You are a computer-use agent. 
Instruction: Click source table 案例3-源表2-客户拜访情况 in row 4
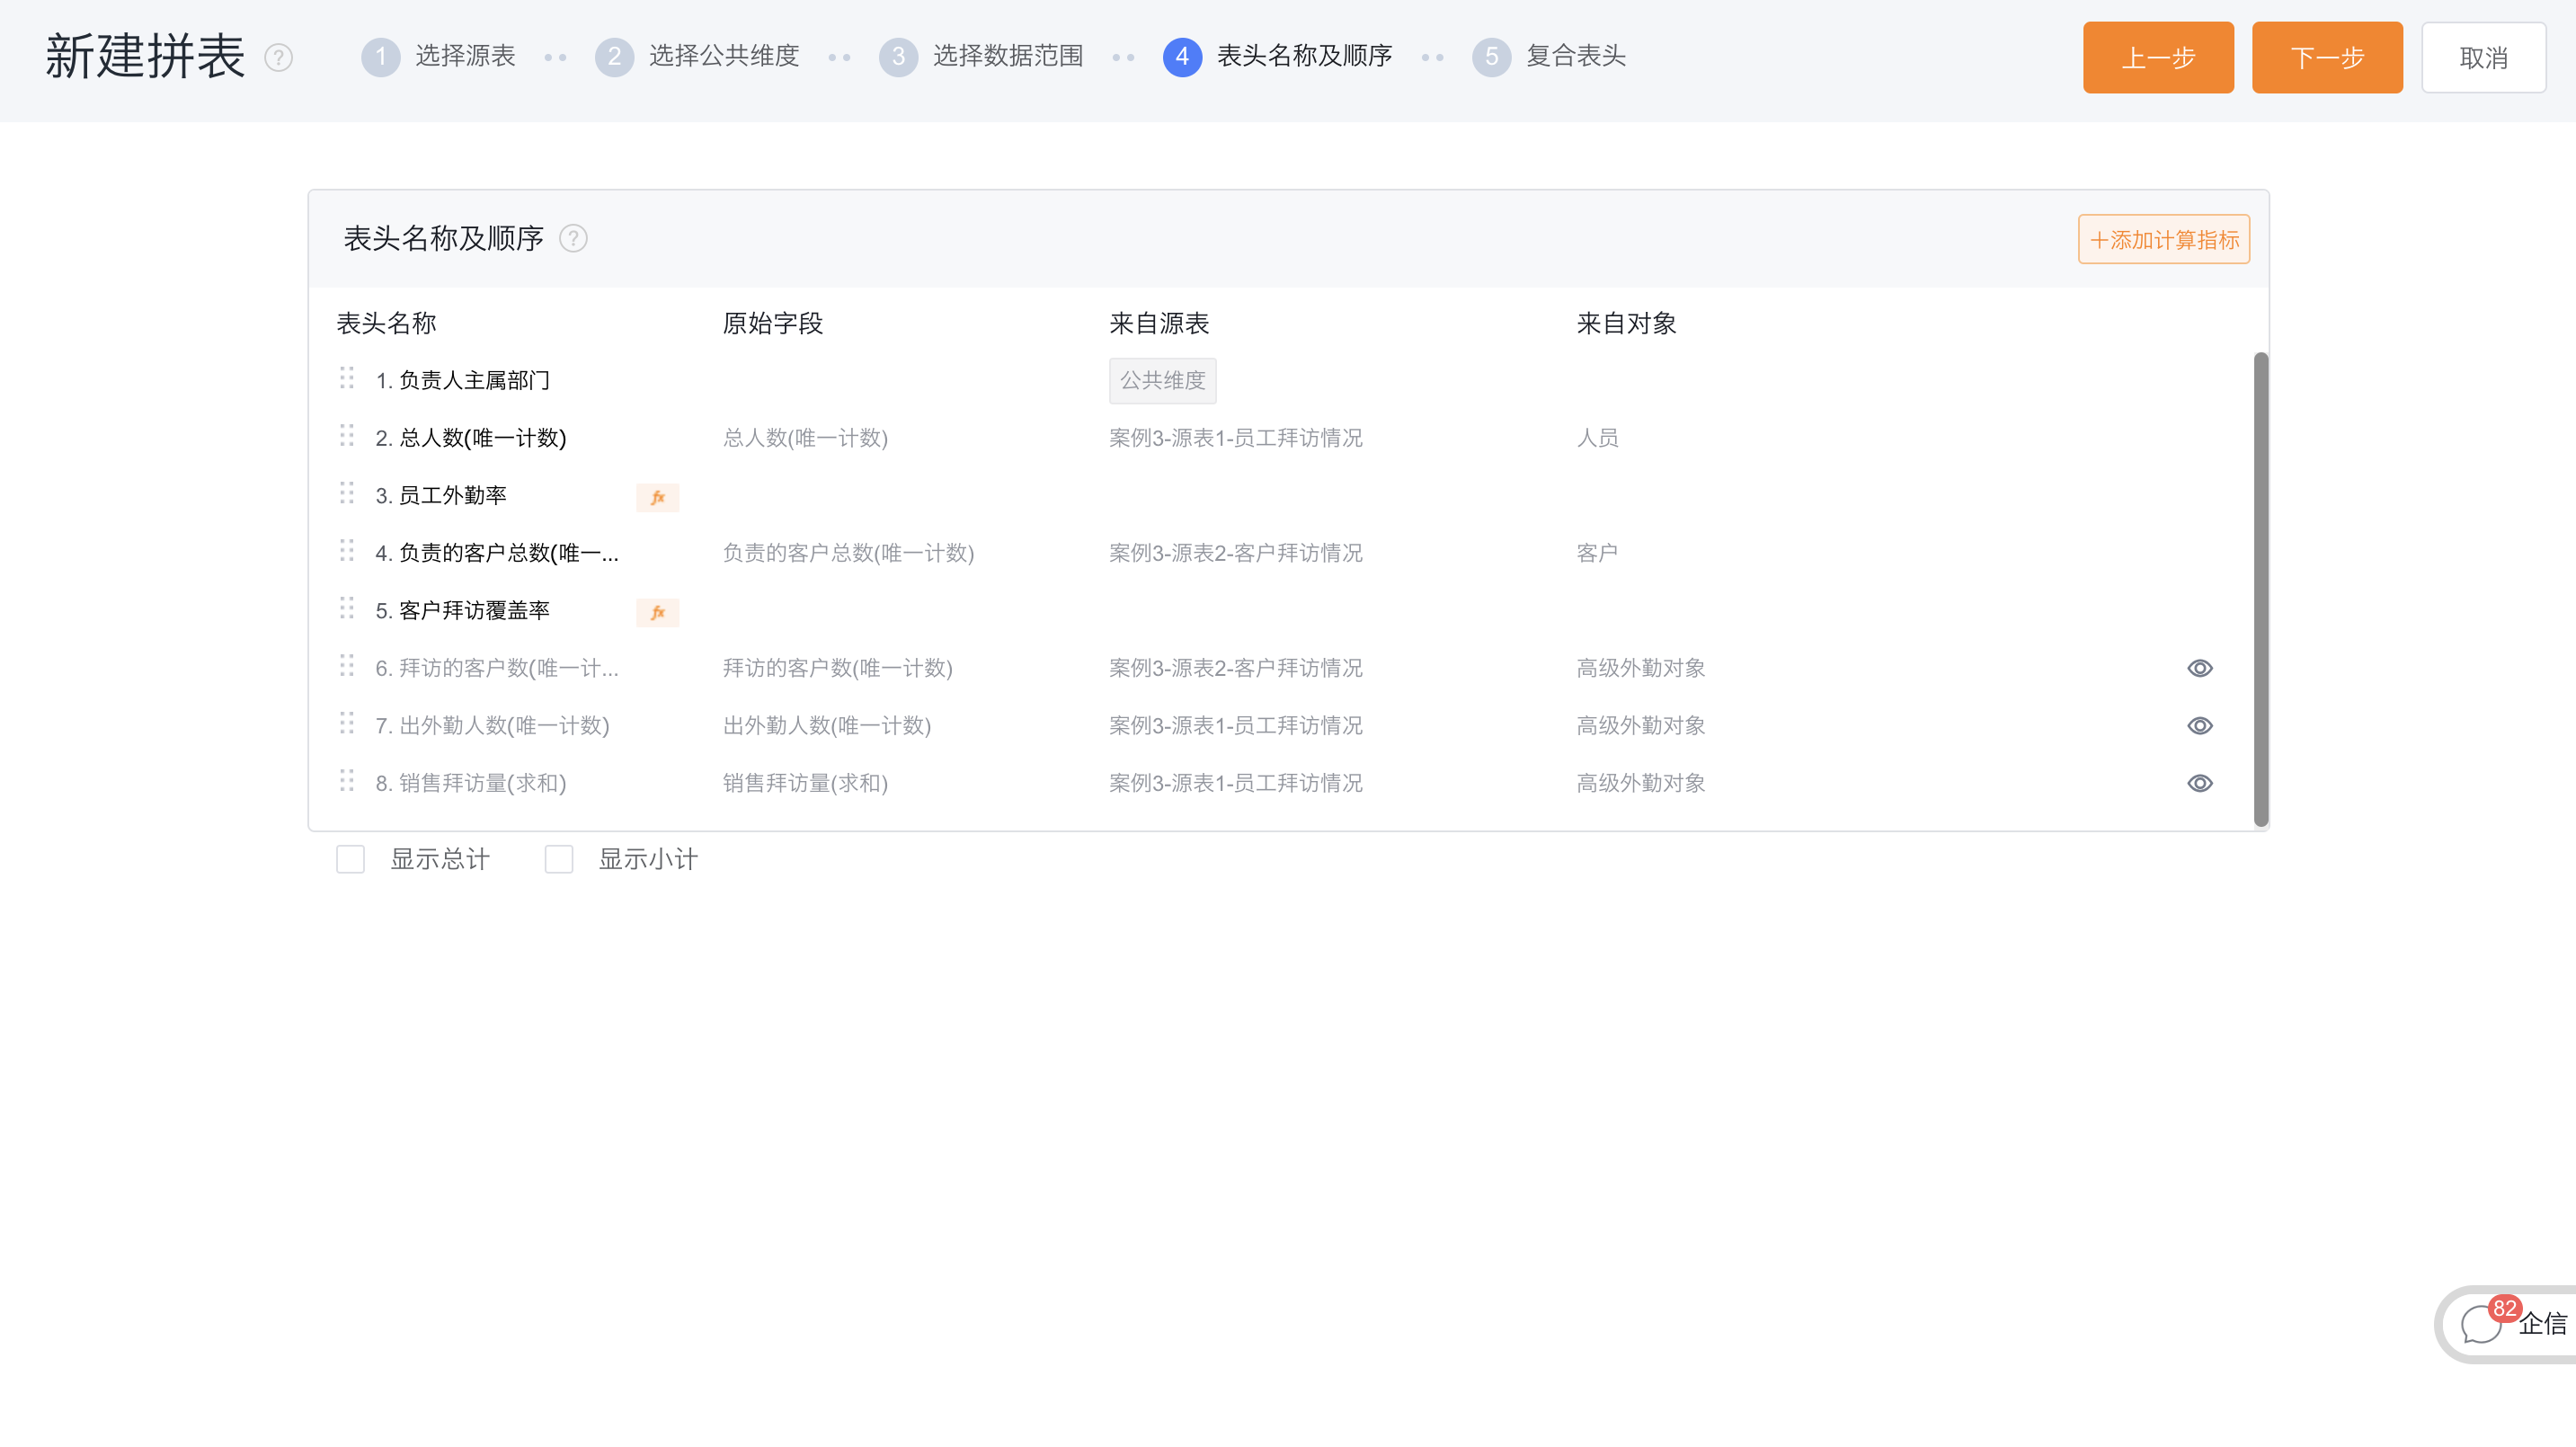click(x=1236, y=553)
